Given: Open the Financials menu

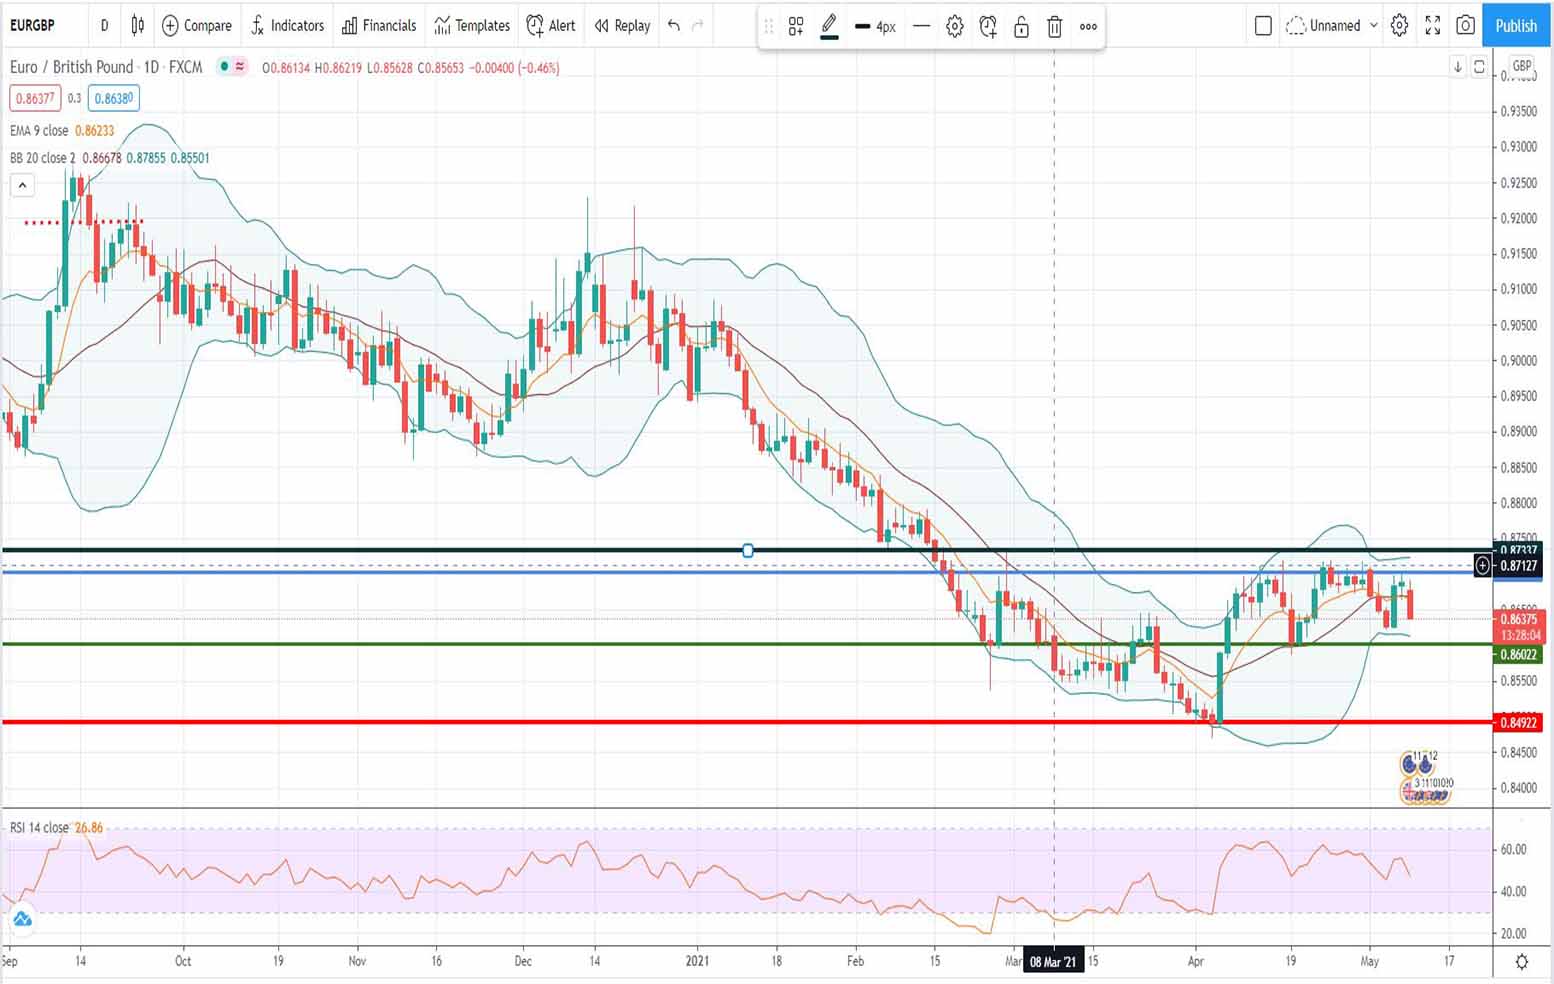Looking at the screenshot, I should (379, 26).
